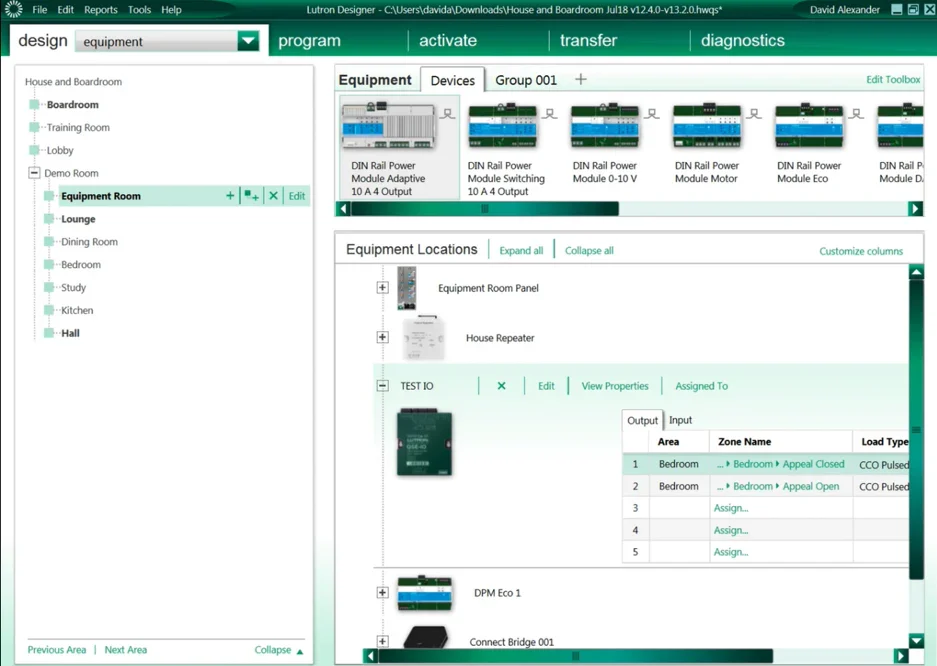Image resolution: width=937 pixels, height=666 pixels.
Task: Collapse the TEST IO row
Action: pos(382,386)
